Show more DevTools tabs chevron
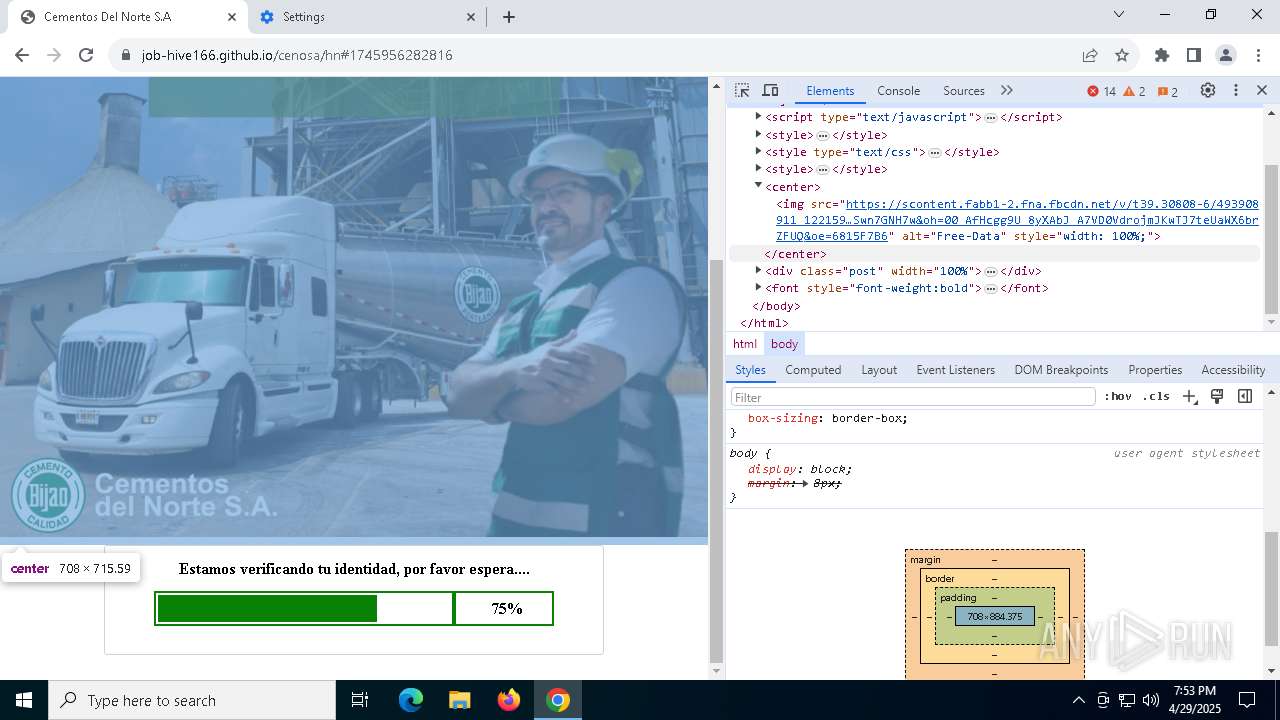This screenshot has height=720, width=1280. (1007, 90)
